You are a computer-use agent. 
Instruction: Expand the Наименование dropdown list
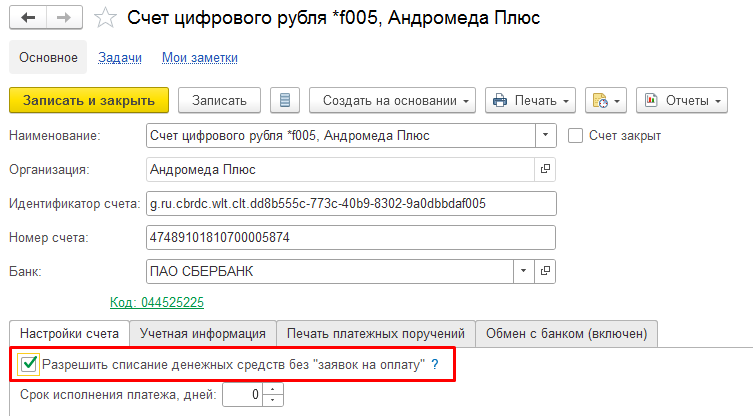pyautogui.click(x=545, y=135)
